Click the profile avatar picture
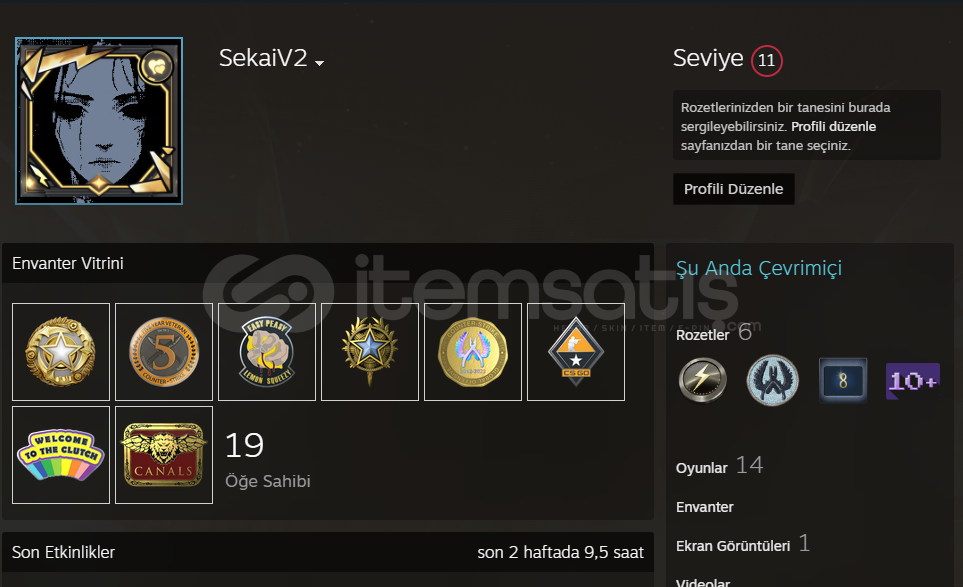 coord(99,121)
